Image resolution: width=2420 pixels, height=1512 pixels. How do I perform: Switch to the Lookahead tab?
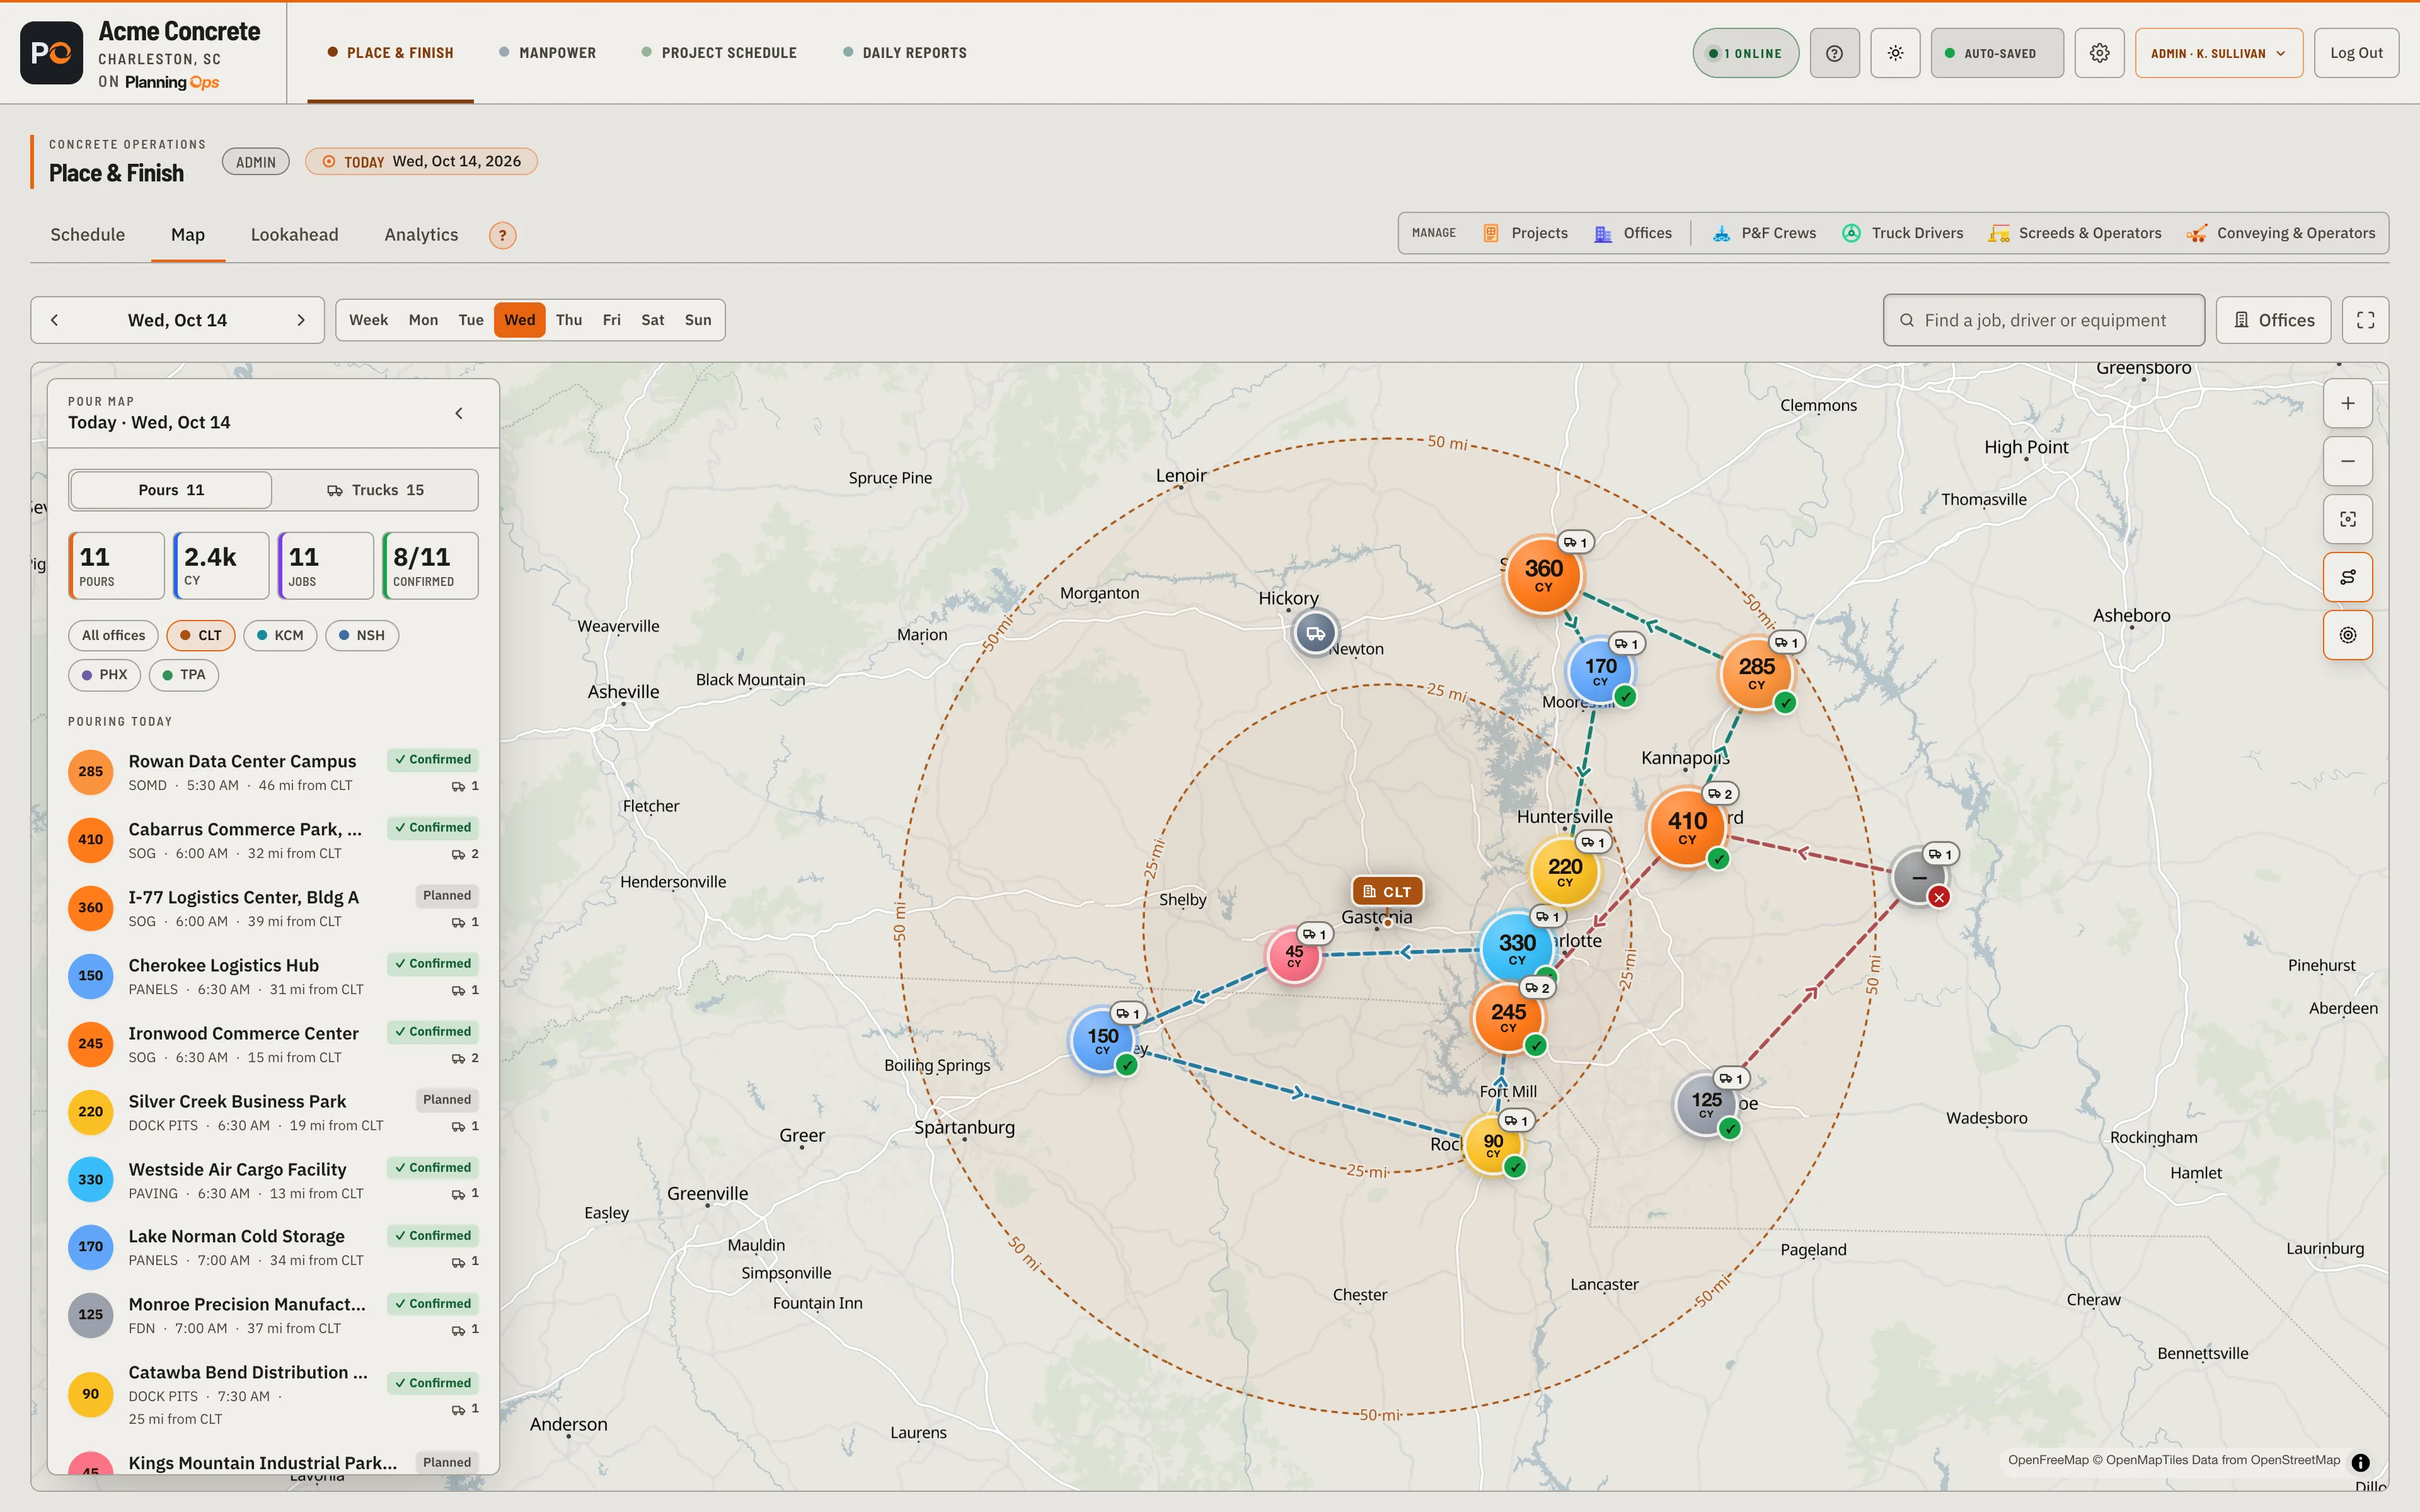click(x=294, y=235)
